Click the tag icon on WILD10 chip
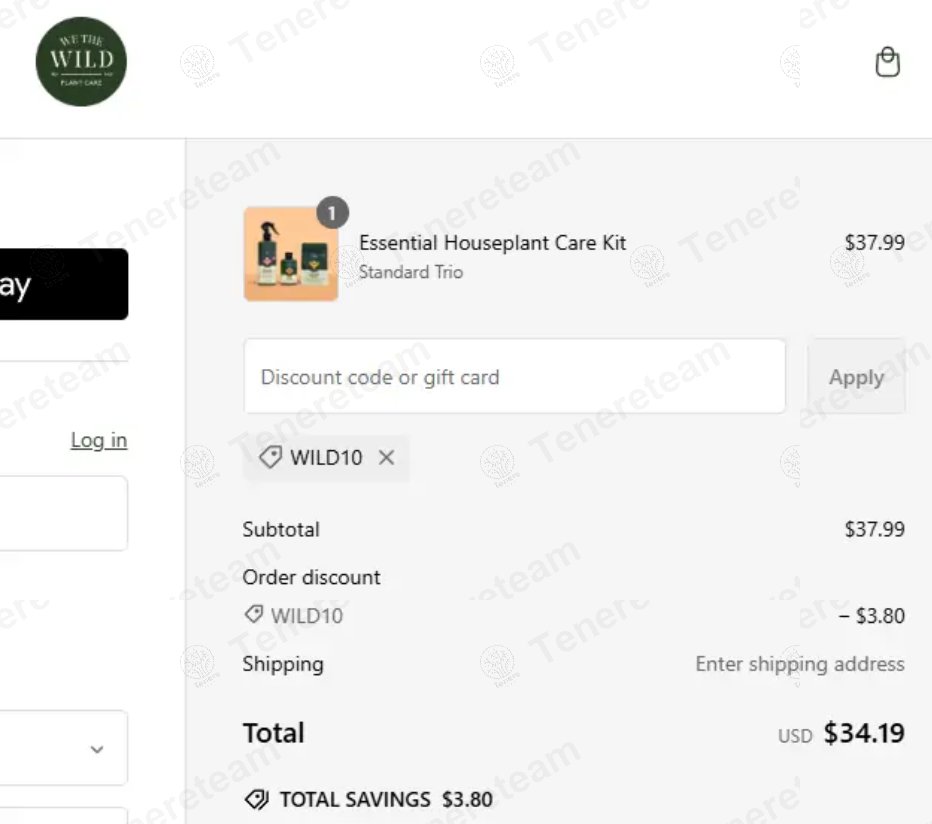Viewport: 932px width, 824px height. point(270,458)
